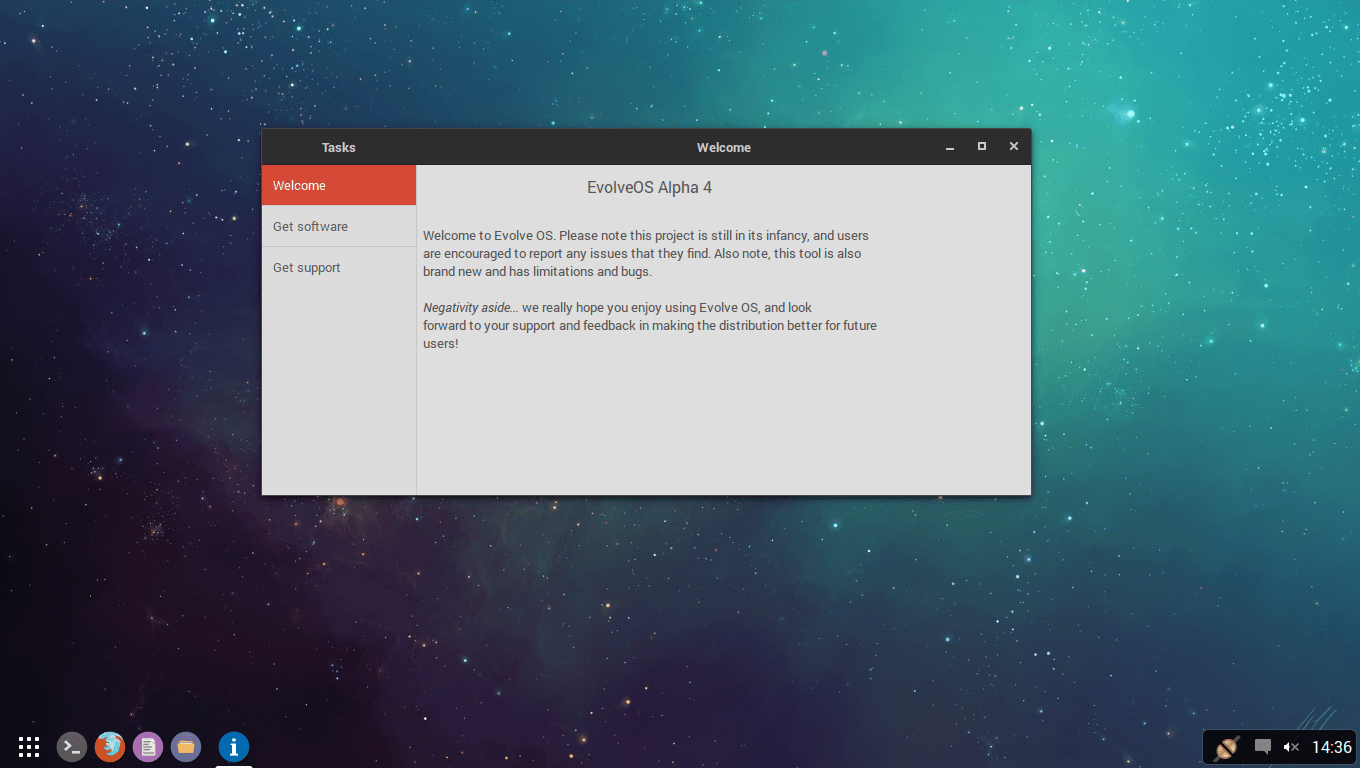Click the Welcome info icon in panel
The height and width of the screenshot is (768, 1360).
click(x=234, y=747)
